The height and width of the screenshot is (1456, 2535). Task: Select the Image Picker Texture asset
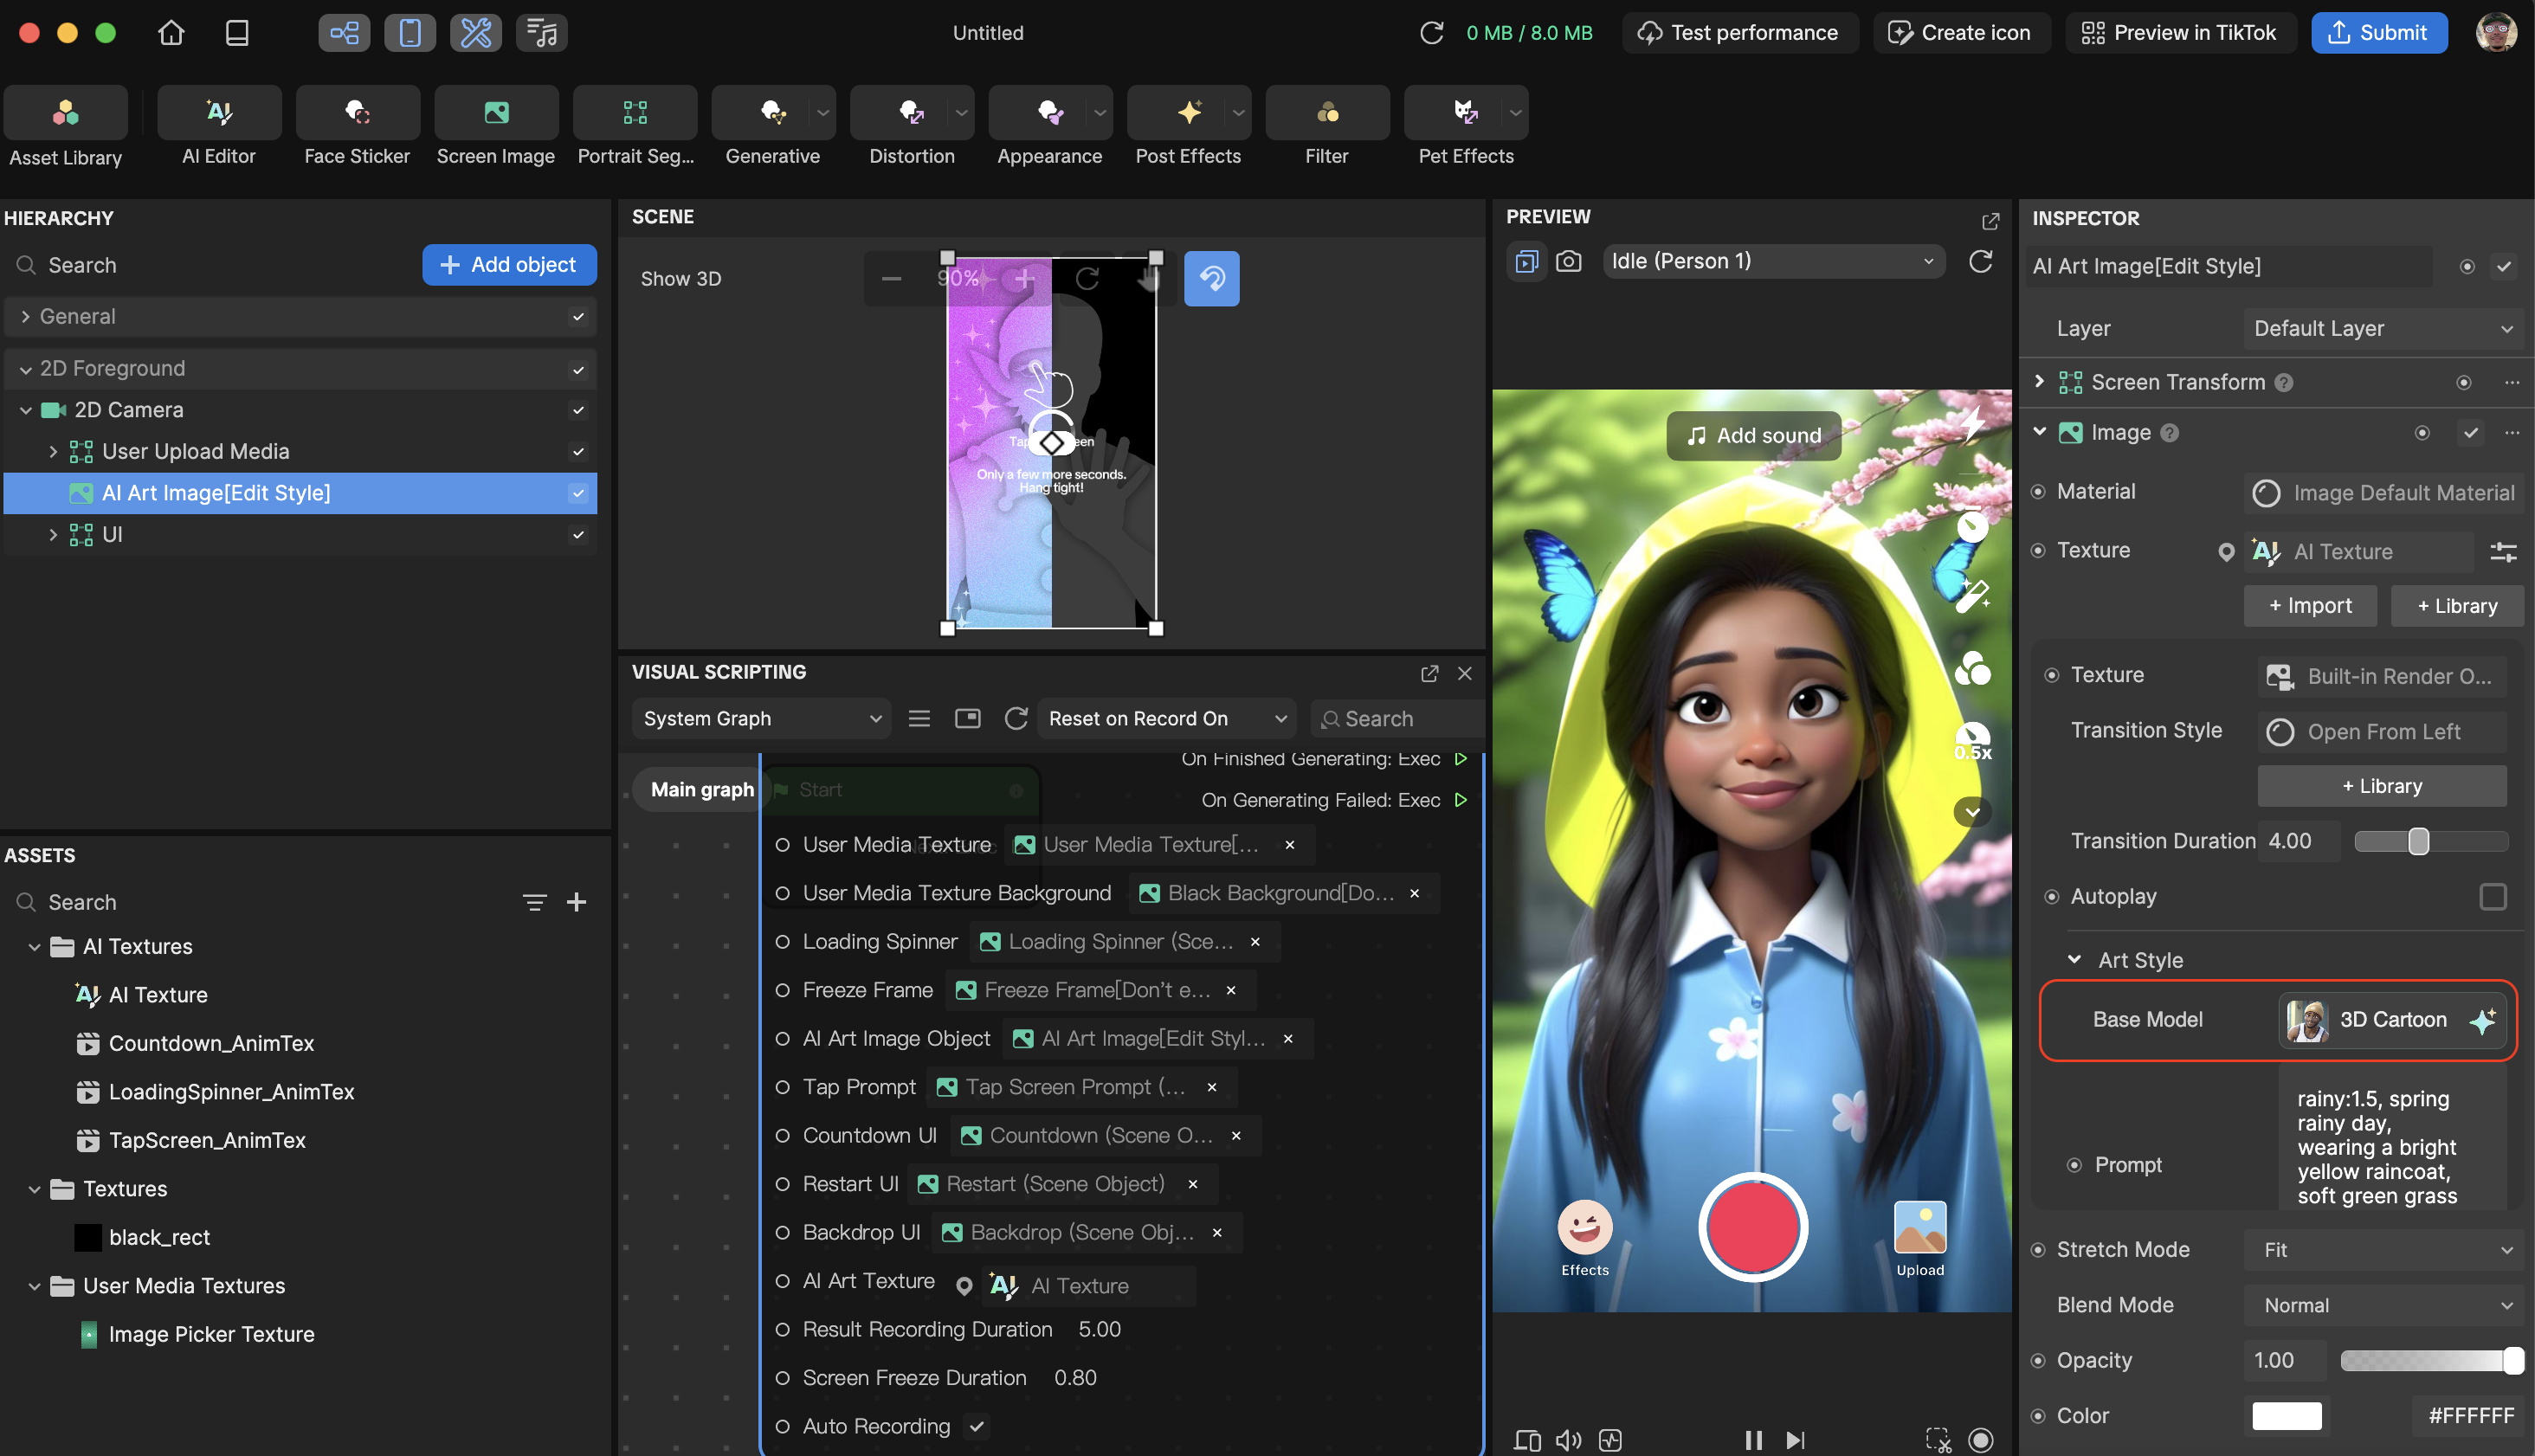point(211,1335)
